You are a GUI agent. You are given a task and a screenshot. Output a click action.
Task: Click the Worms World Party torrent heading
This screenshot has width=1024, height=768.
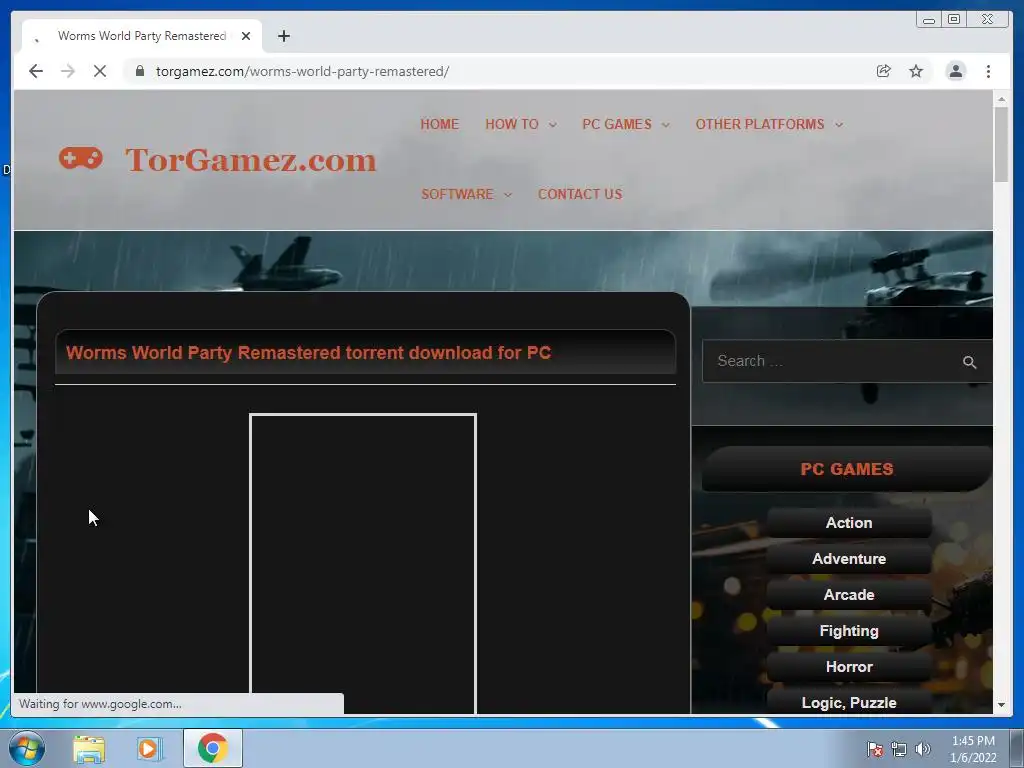pyautogui.click(x=308, y=353)
